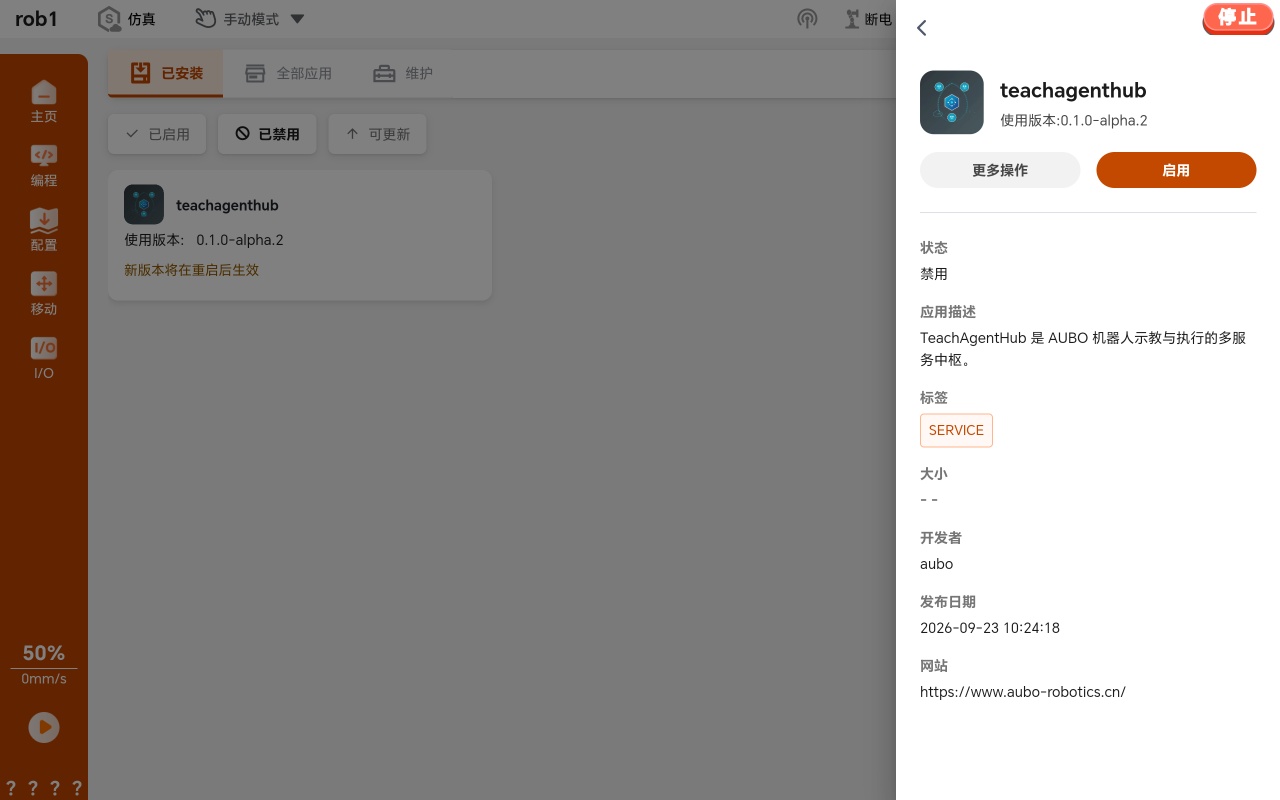Switch to the 已安装 tab
This screenshot has width=1280, height=800.
(x=166, y=74)
